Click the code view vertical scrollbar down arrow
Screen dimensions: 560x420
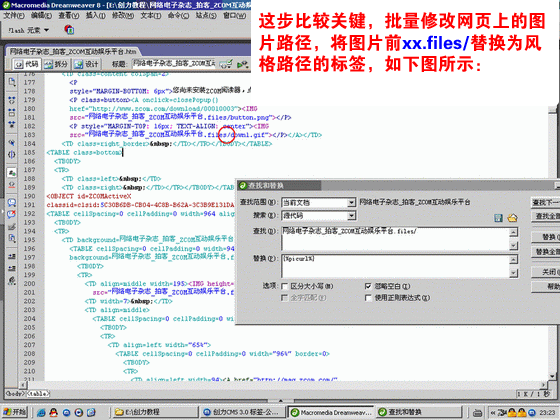point(552,376)
